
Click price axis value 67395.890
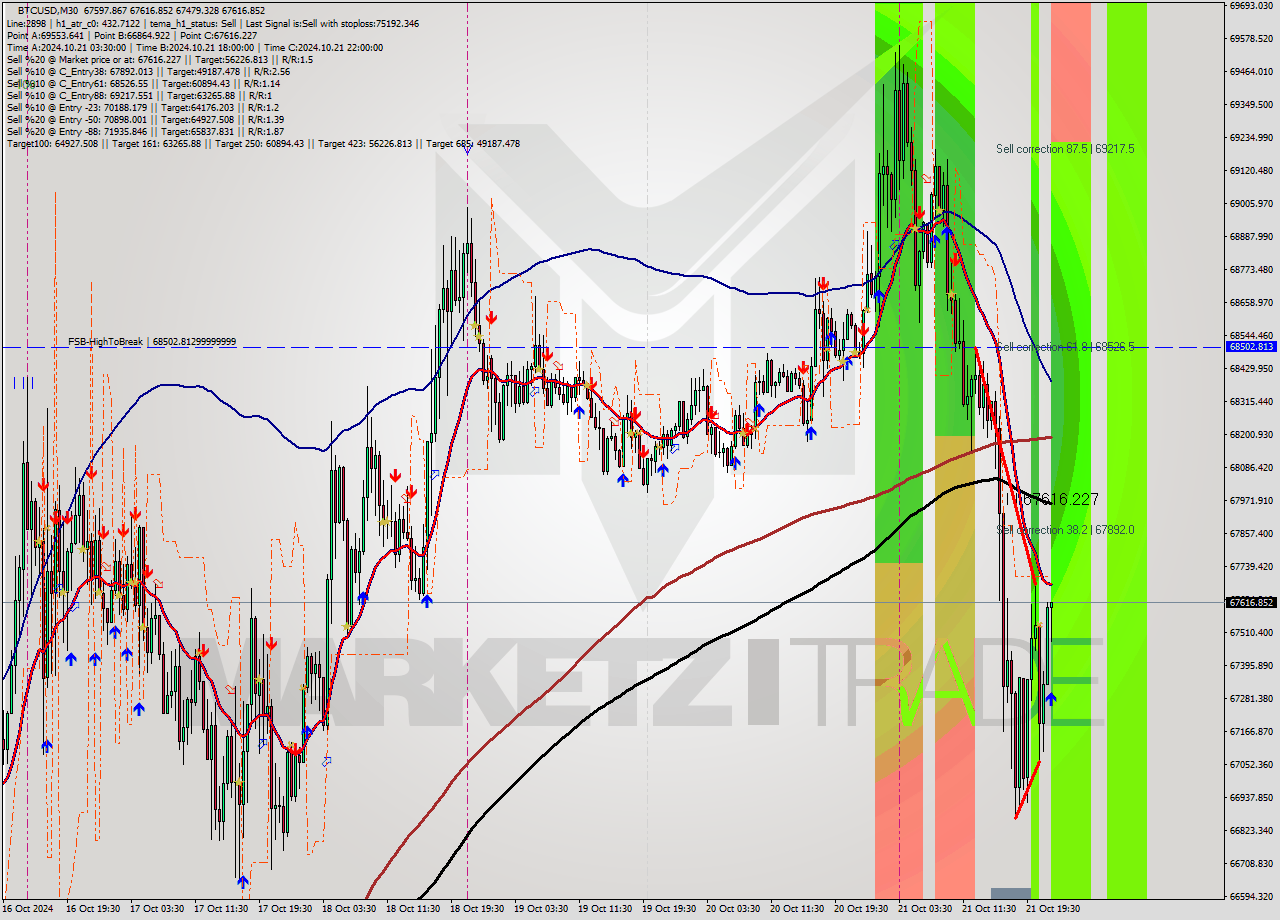click(1250, 665)
